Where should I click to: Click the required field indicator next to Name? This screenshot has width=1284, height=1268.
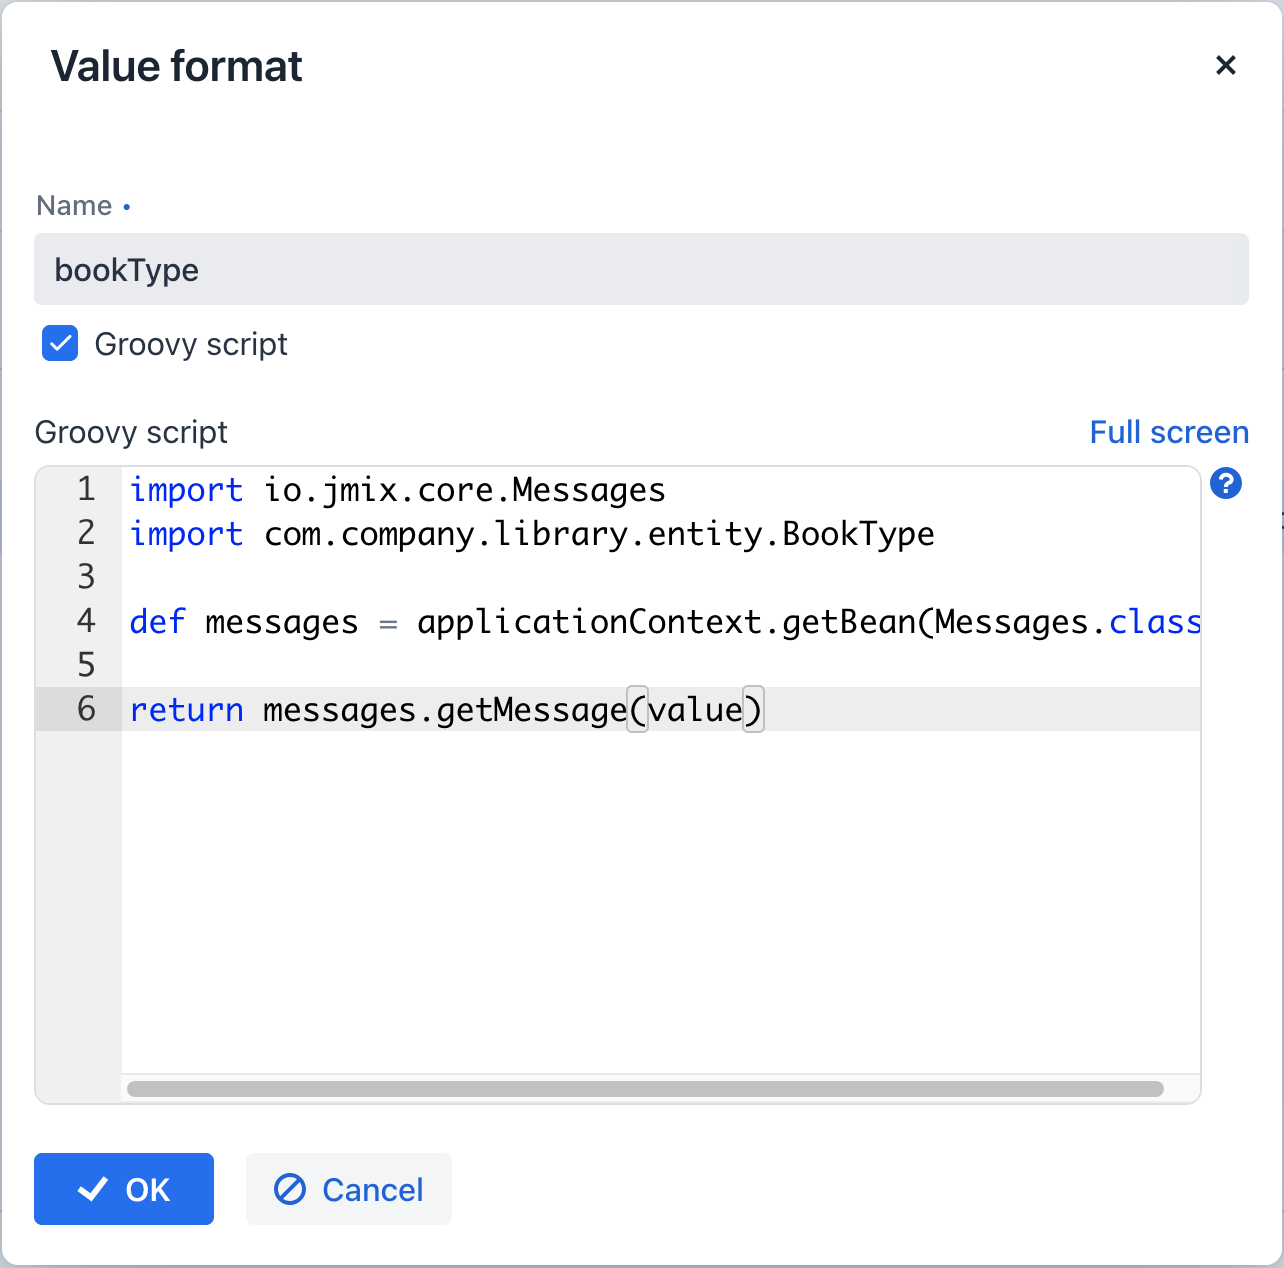pyautogui.click(x=127, y=207)
